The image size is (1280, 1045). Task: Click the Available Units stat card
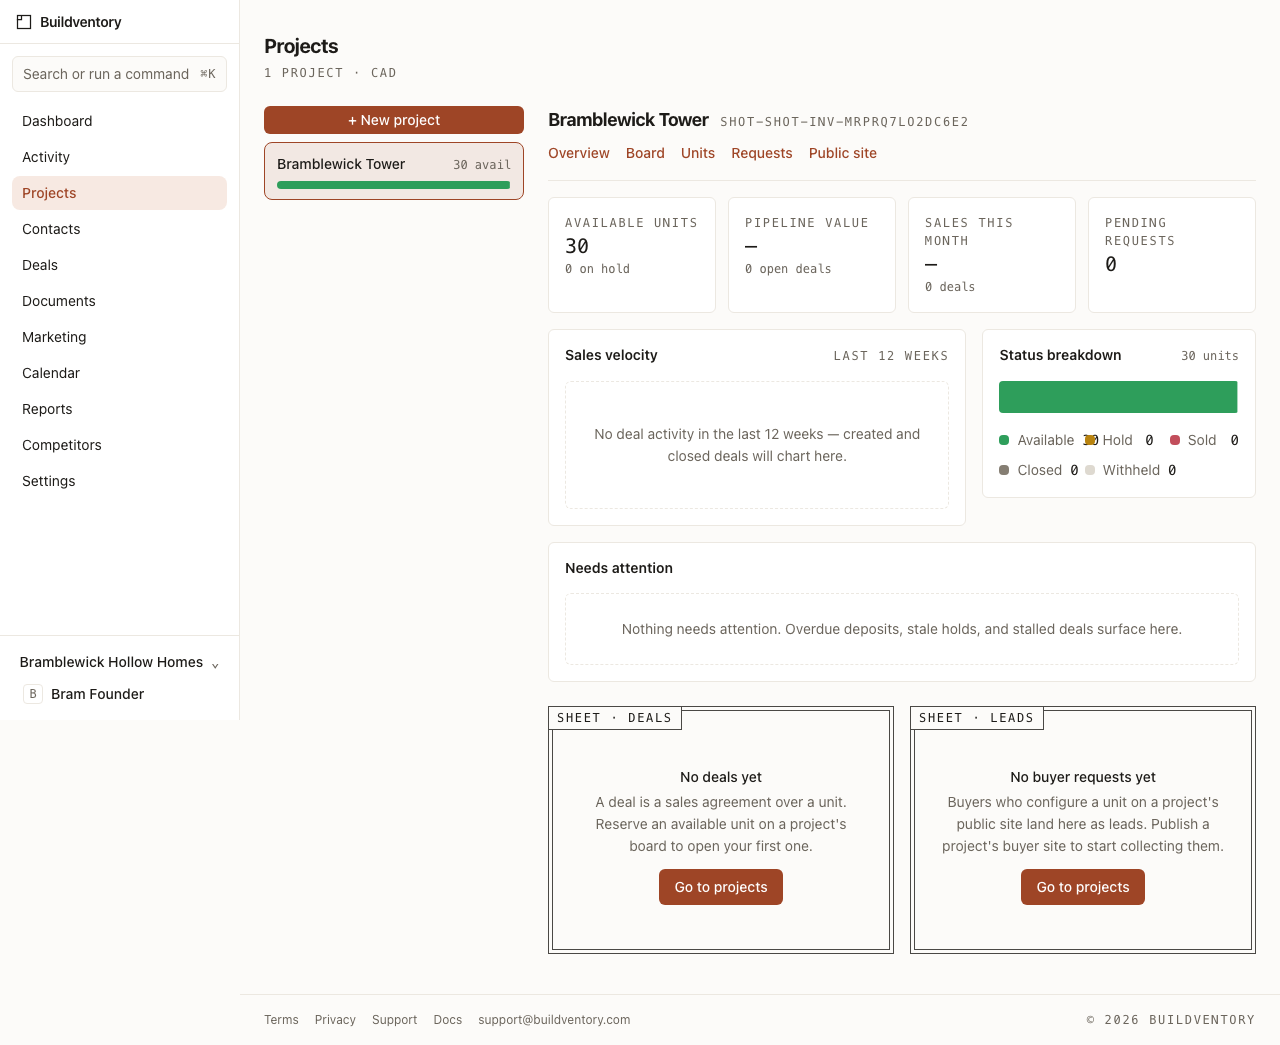(x=632, y=255)
